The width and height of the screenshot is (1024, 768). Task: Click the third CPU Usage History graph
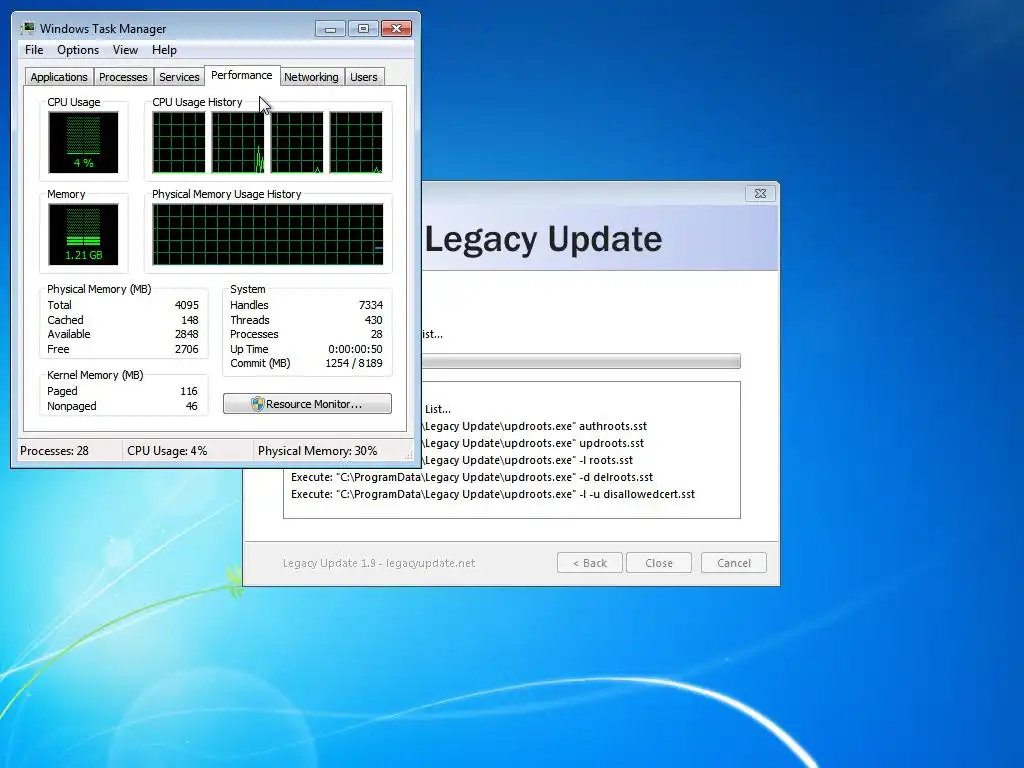[x=297, y=142]
